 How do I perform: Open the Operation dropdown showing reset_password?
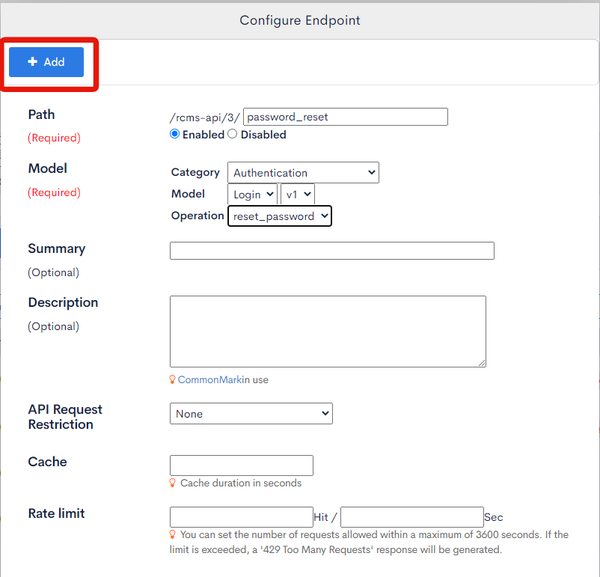coord(280,216)
